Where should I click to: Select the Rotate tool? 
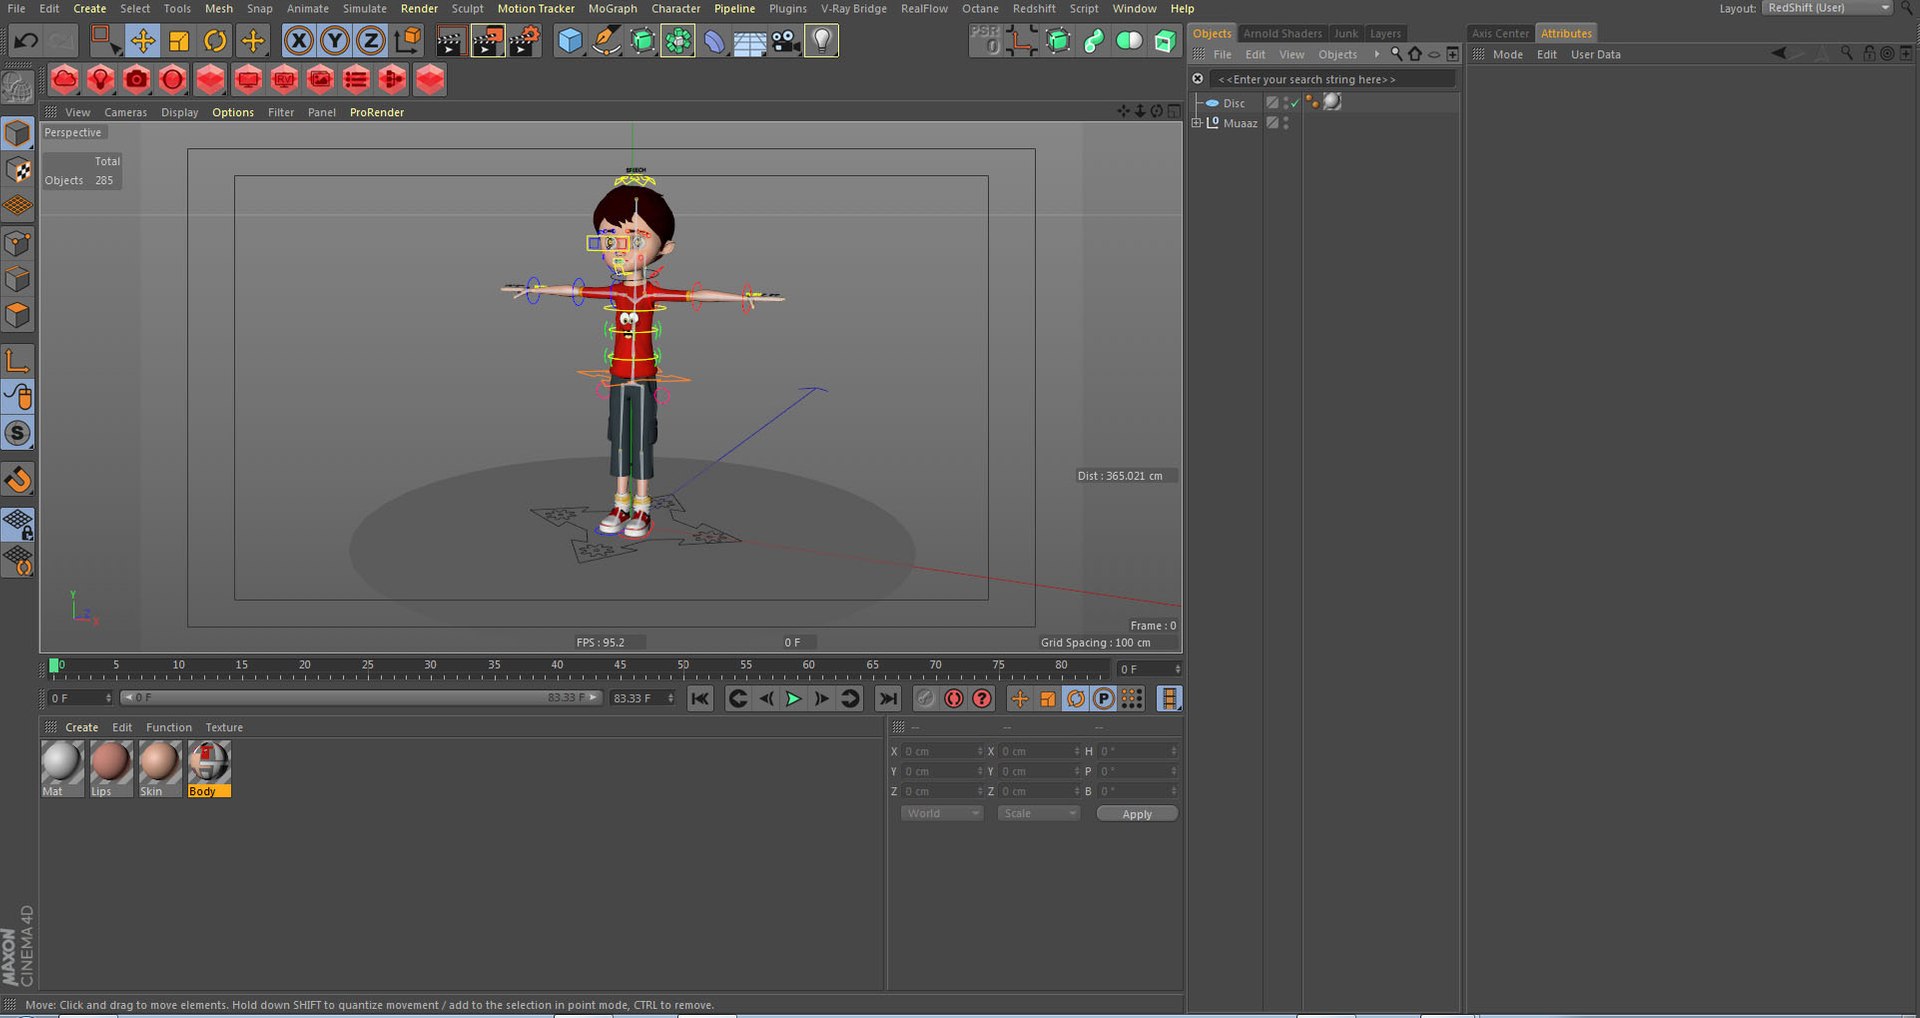tap(215, 41)
